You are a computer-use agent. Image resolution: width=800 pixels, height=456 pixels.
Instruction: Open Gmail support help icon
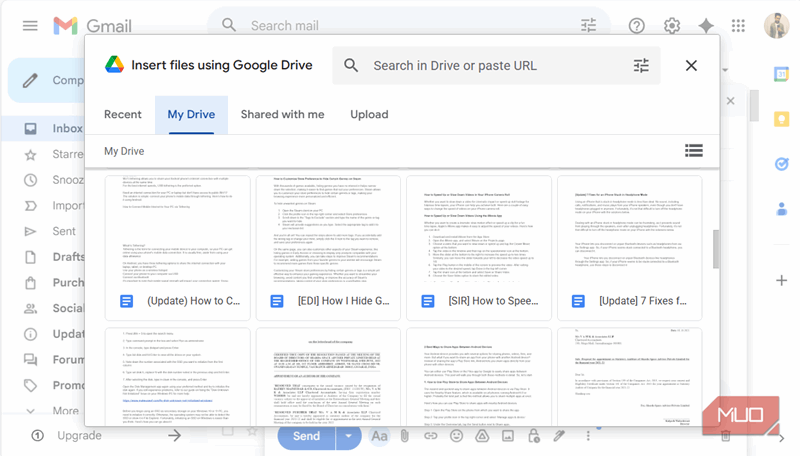pos(636,26)
